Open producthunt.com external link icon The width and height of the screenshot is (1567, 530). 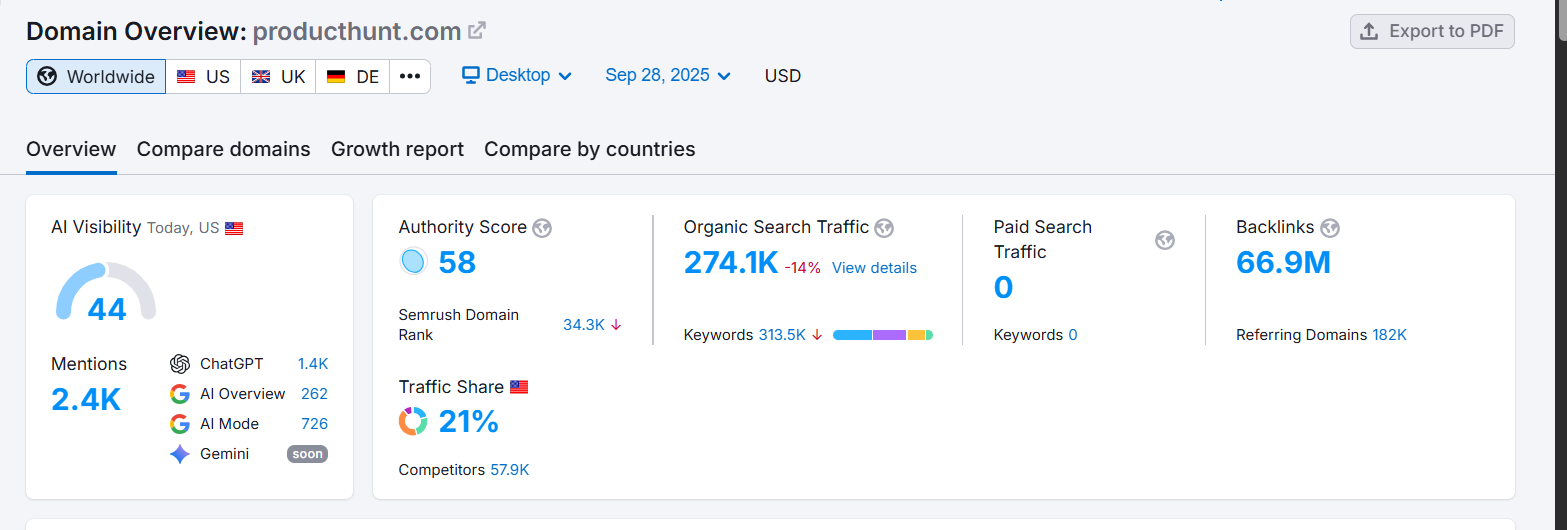click(x=477, y=31)
